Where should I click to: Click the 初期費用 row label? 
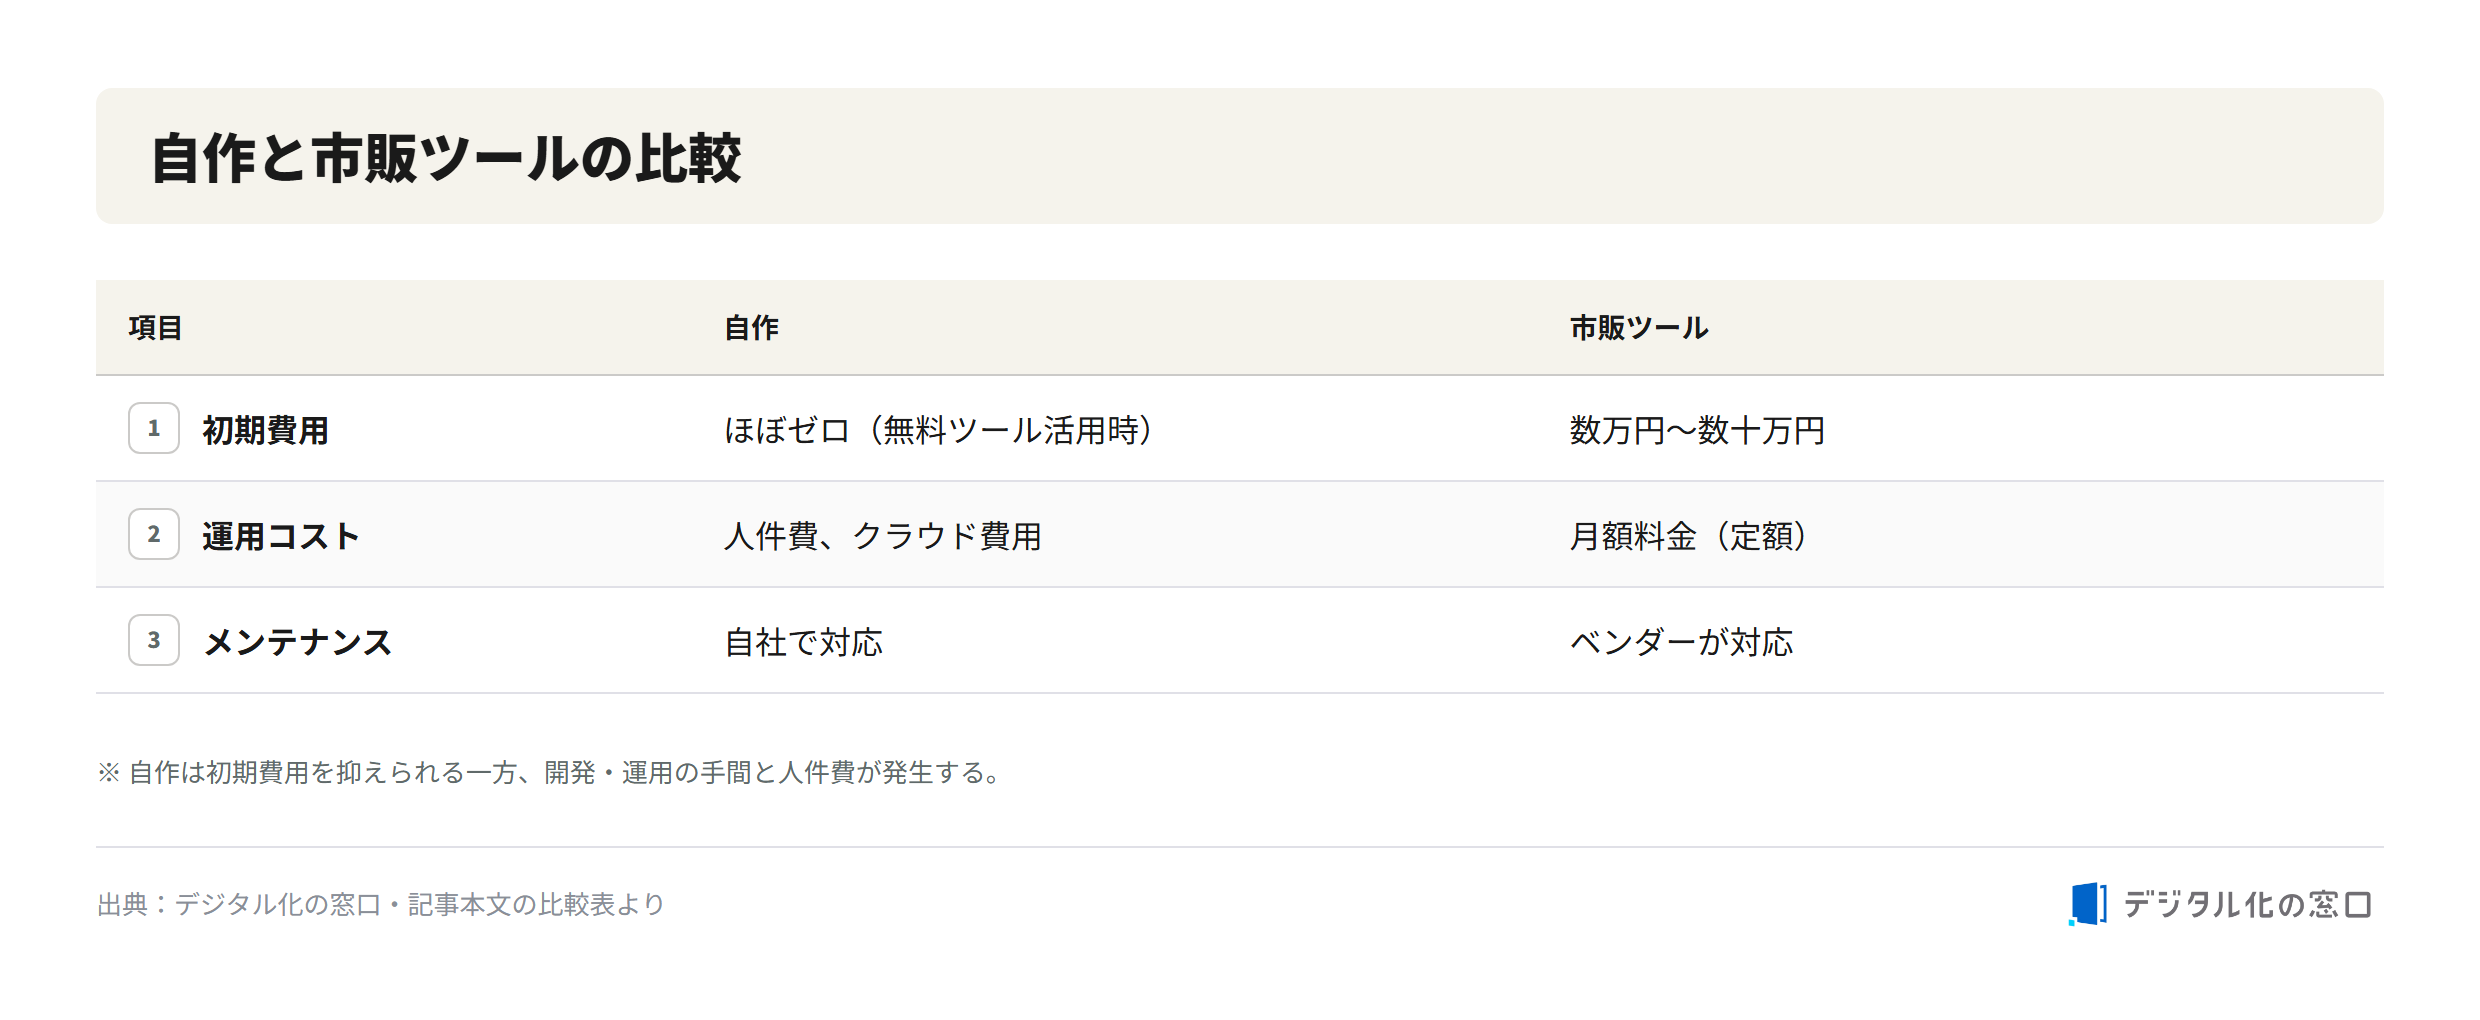click(265, 430)
